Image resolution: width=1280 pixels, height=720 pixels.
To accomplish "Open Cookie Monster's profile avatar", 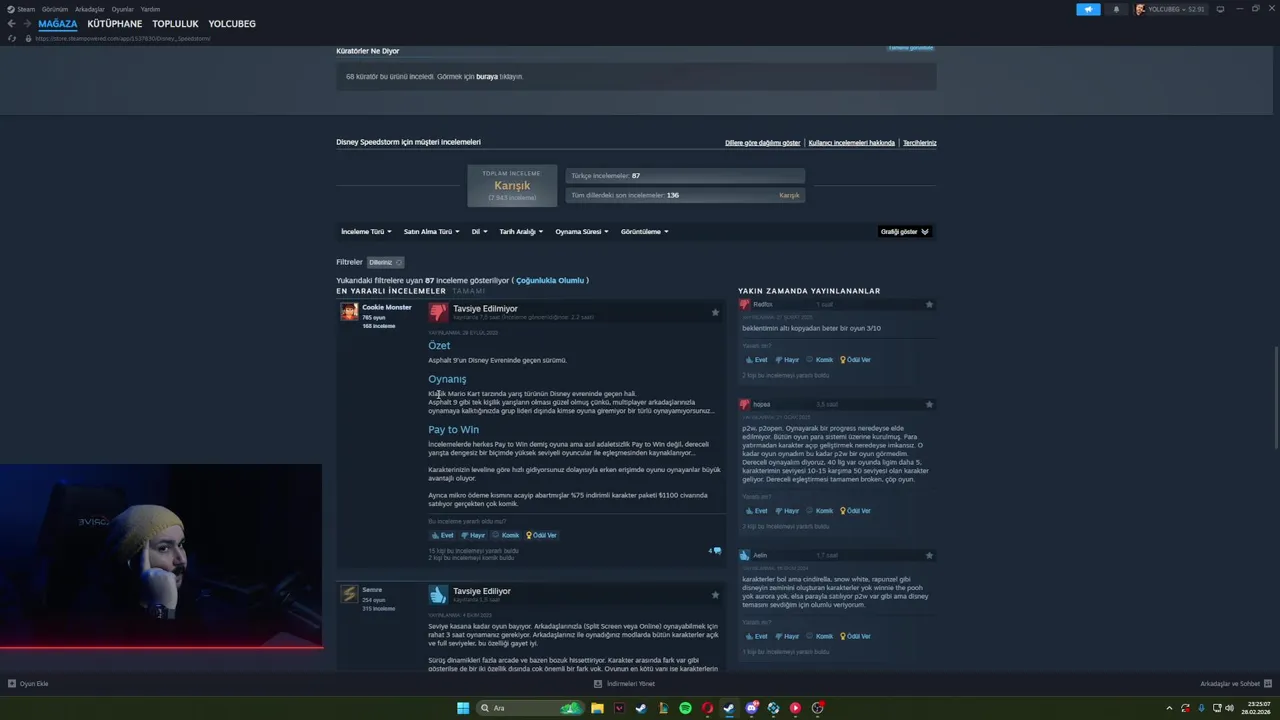I will point(349,312).
